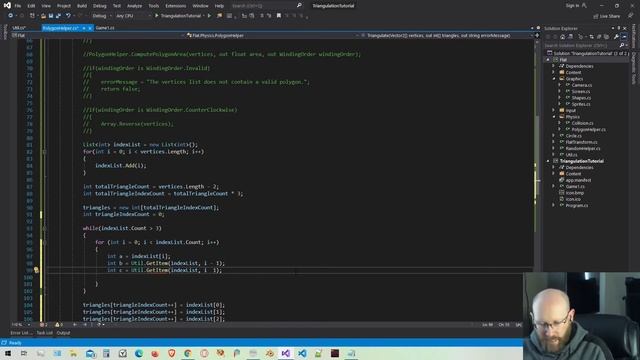
Task: Click the search magnifier icon in title bar
Action: pos(299,6)
